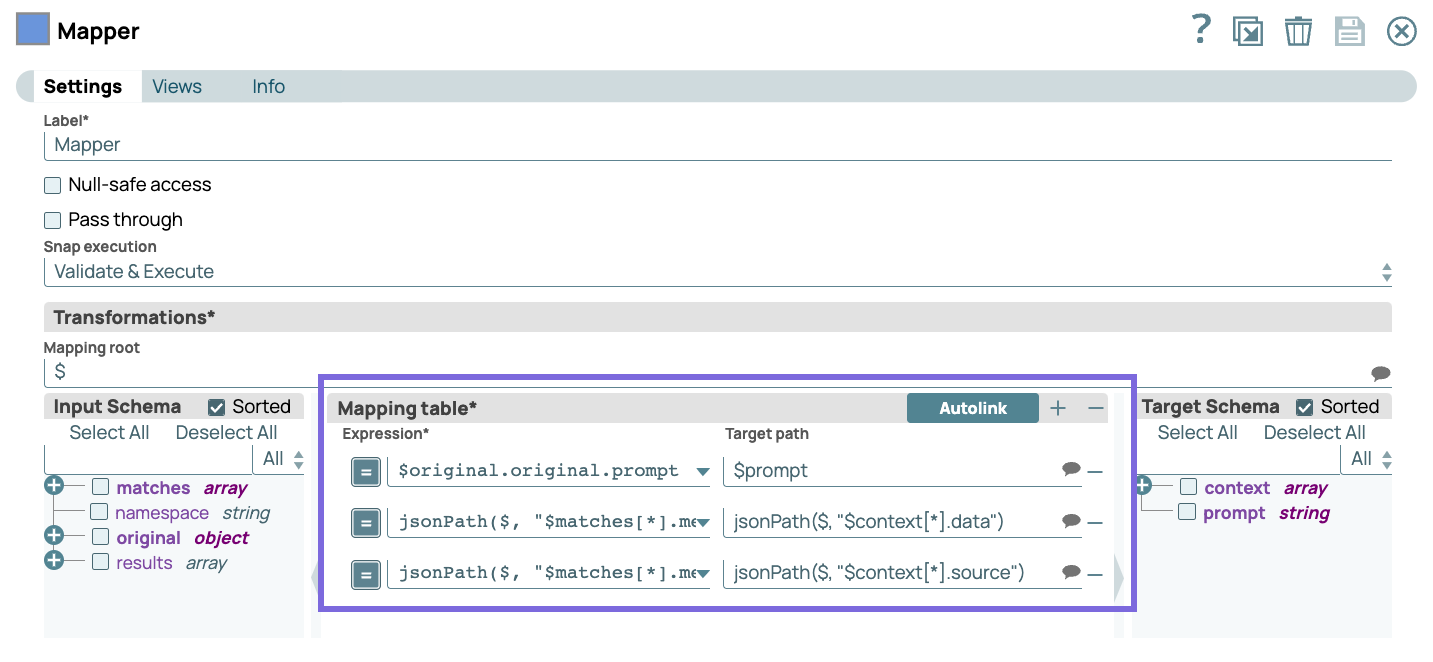This screenshot has width=1433, height=662.
Task: Enable Pass through checkbox
Action: click(53, 220)
